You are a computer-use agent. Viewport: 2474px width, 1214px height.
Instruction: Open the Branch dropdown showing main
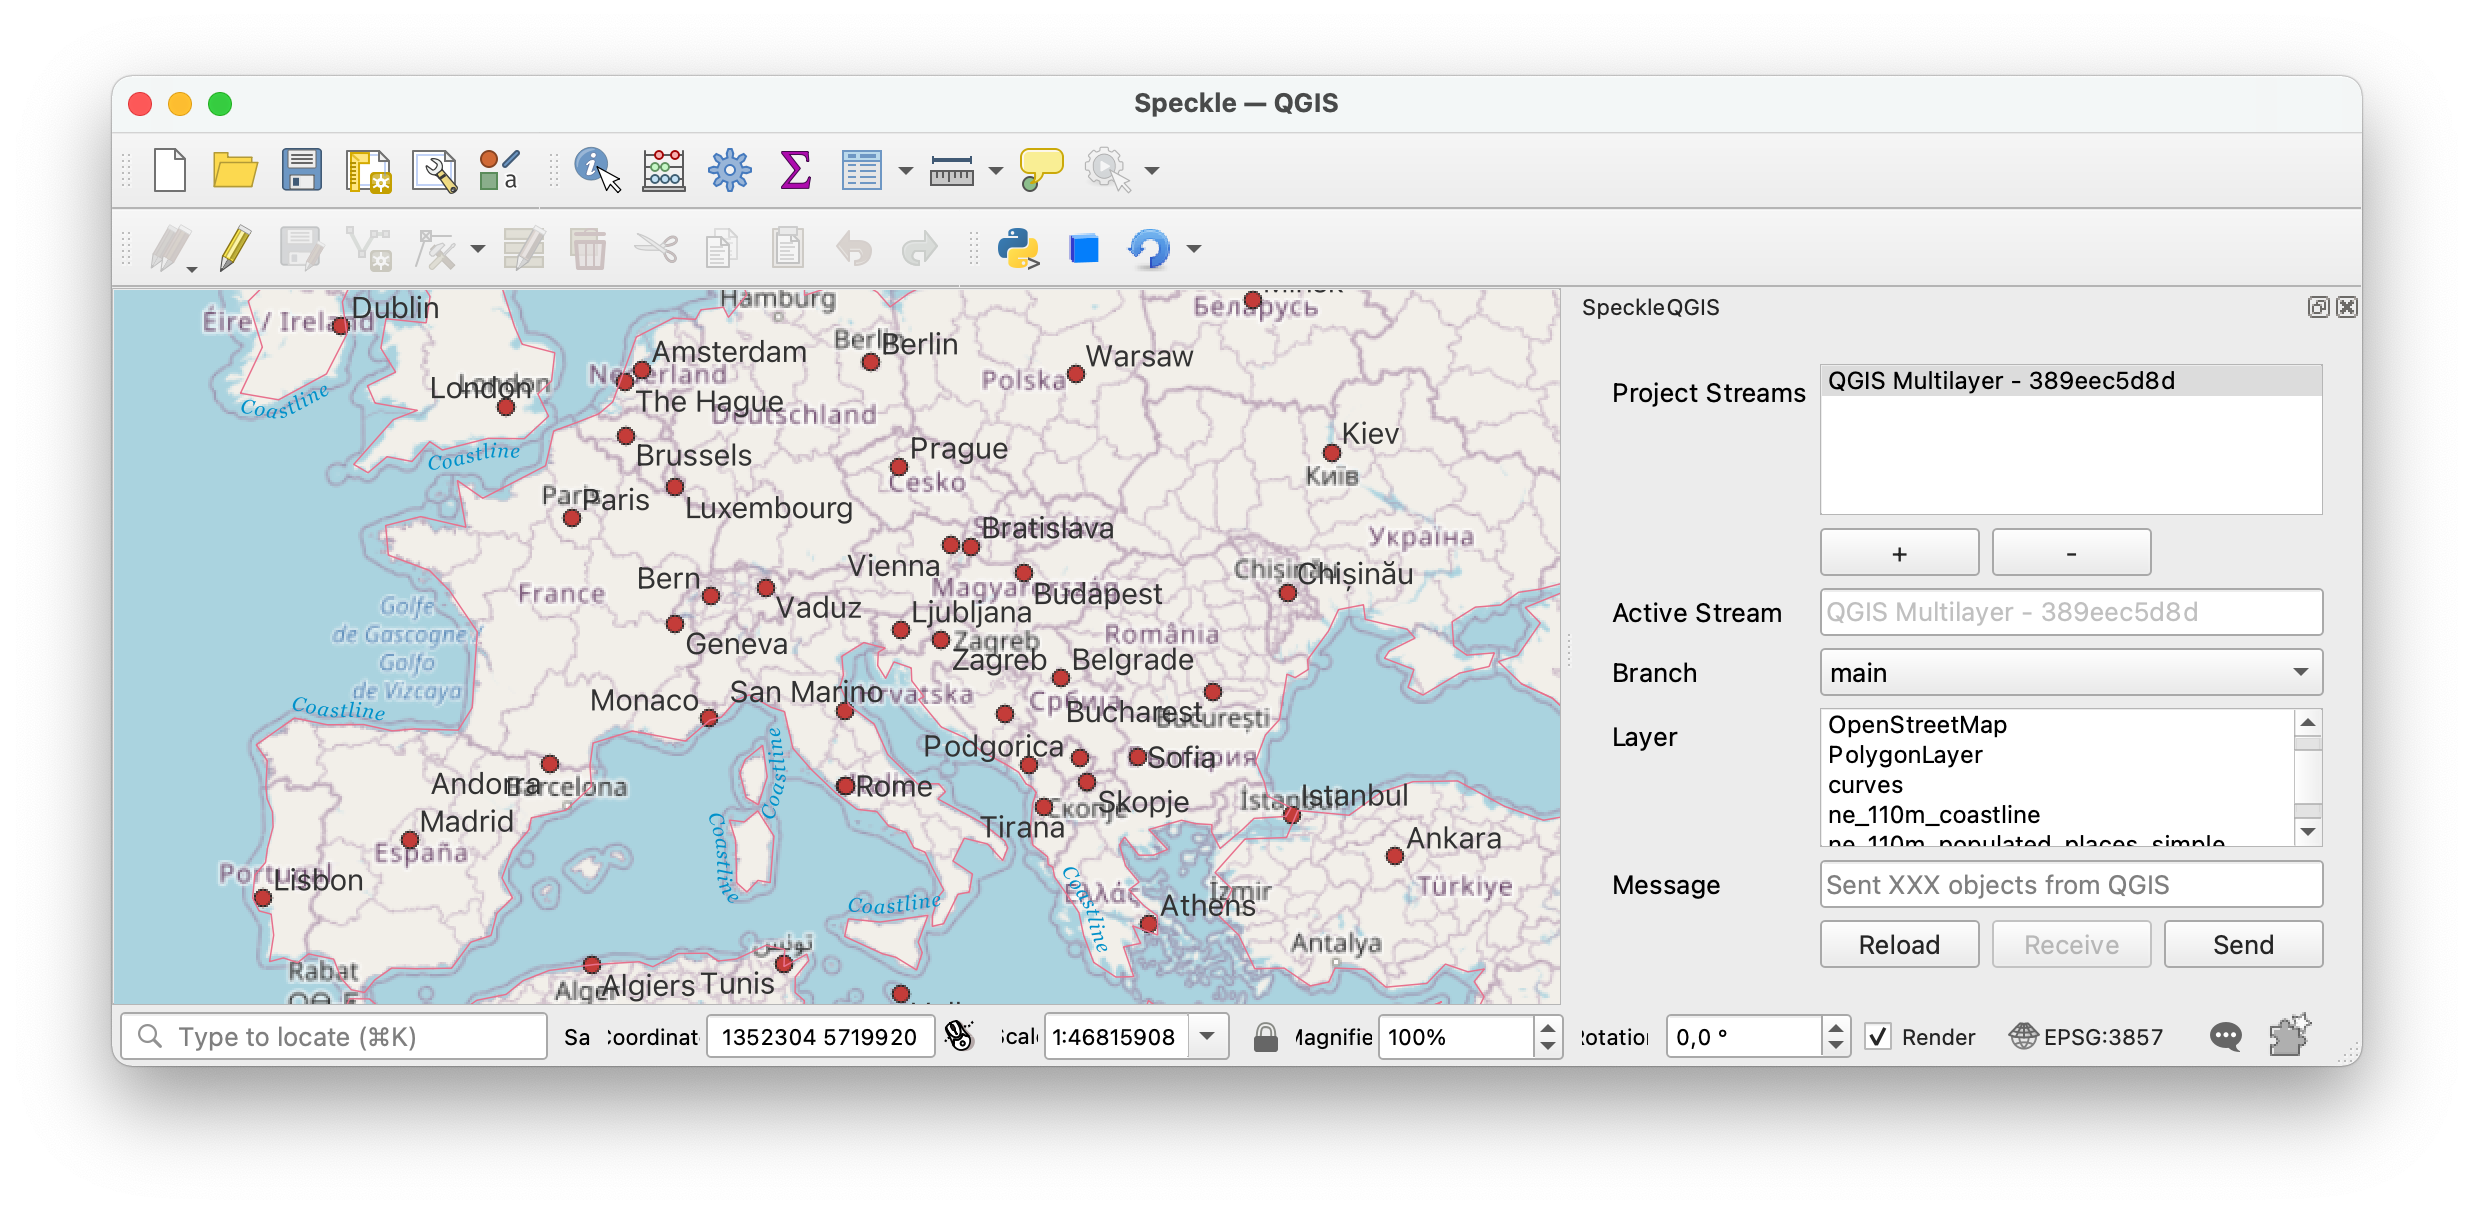[x=2071, y=672]
